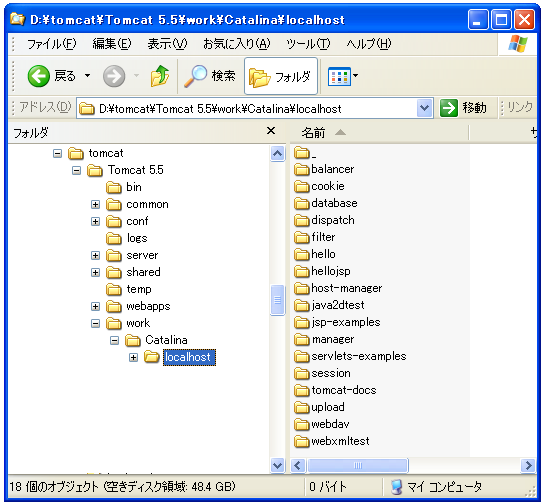Sort by the Name (名前) column header

pyautogui.click(x=380, y=133)
